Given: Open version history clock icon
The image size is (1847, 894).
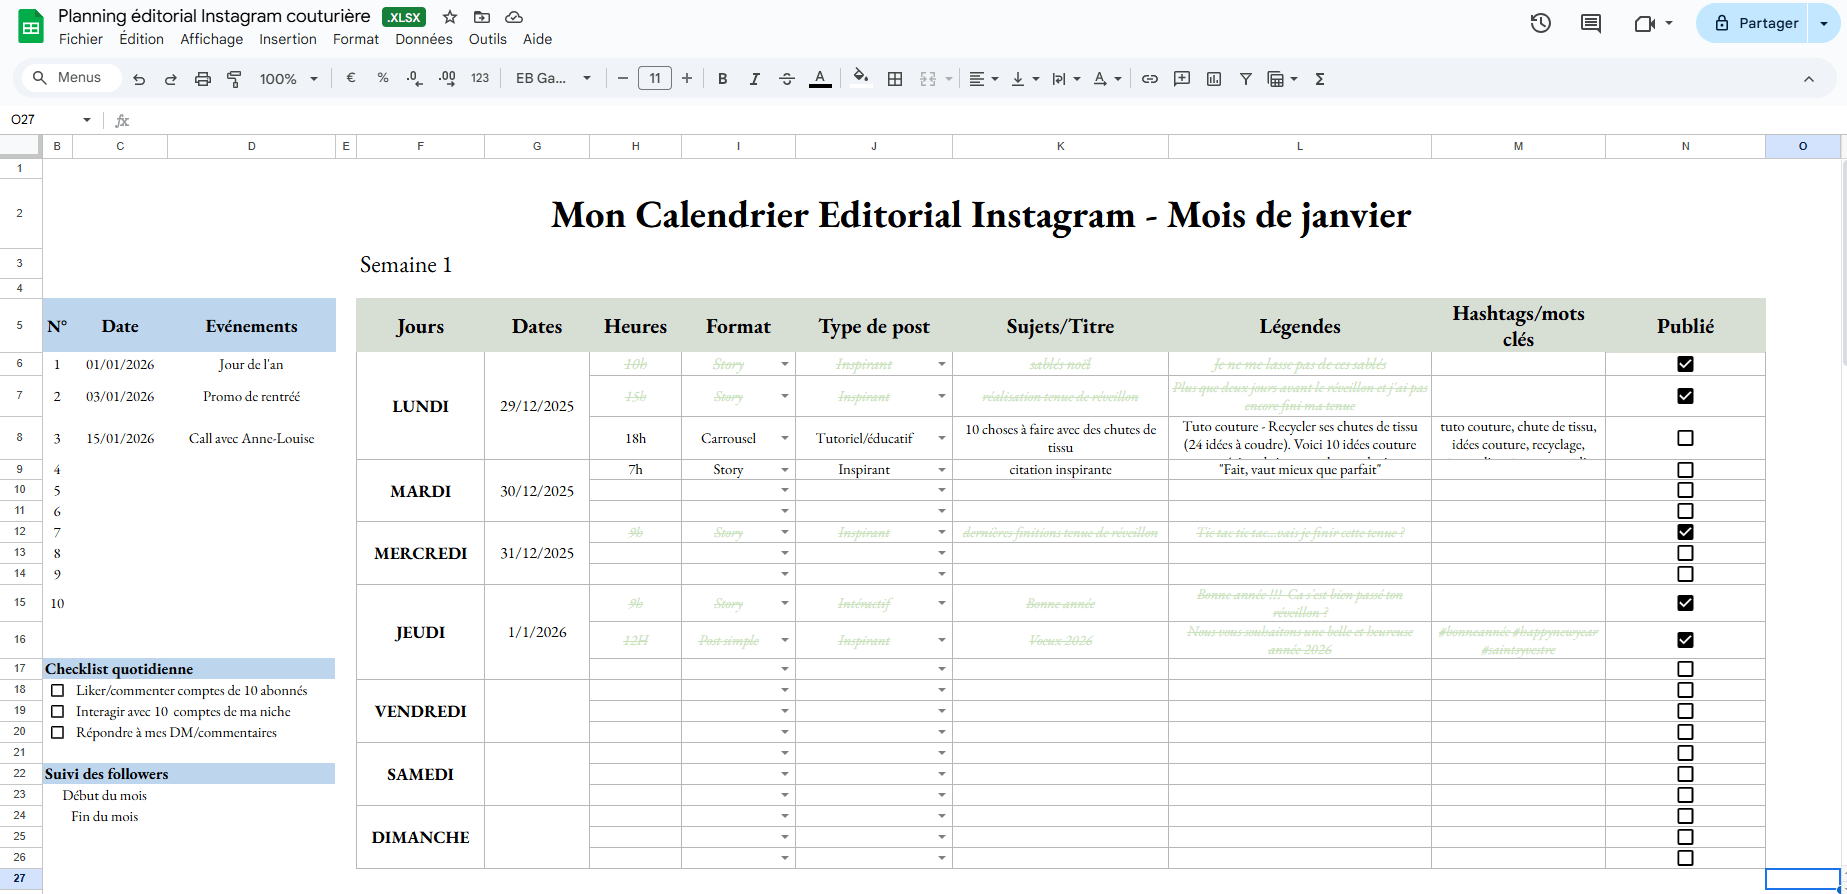Looking at the screenshot, I should [x=1540, y=23].
